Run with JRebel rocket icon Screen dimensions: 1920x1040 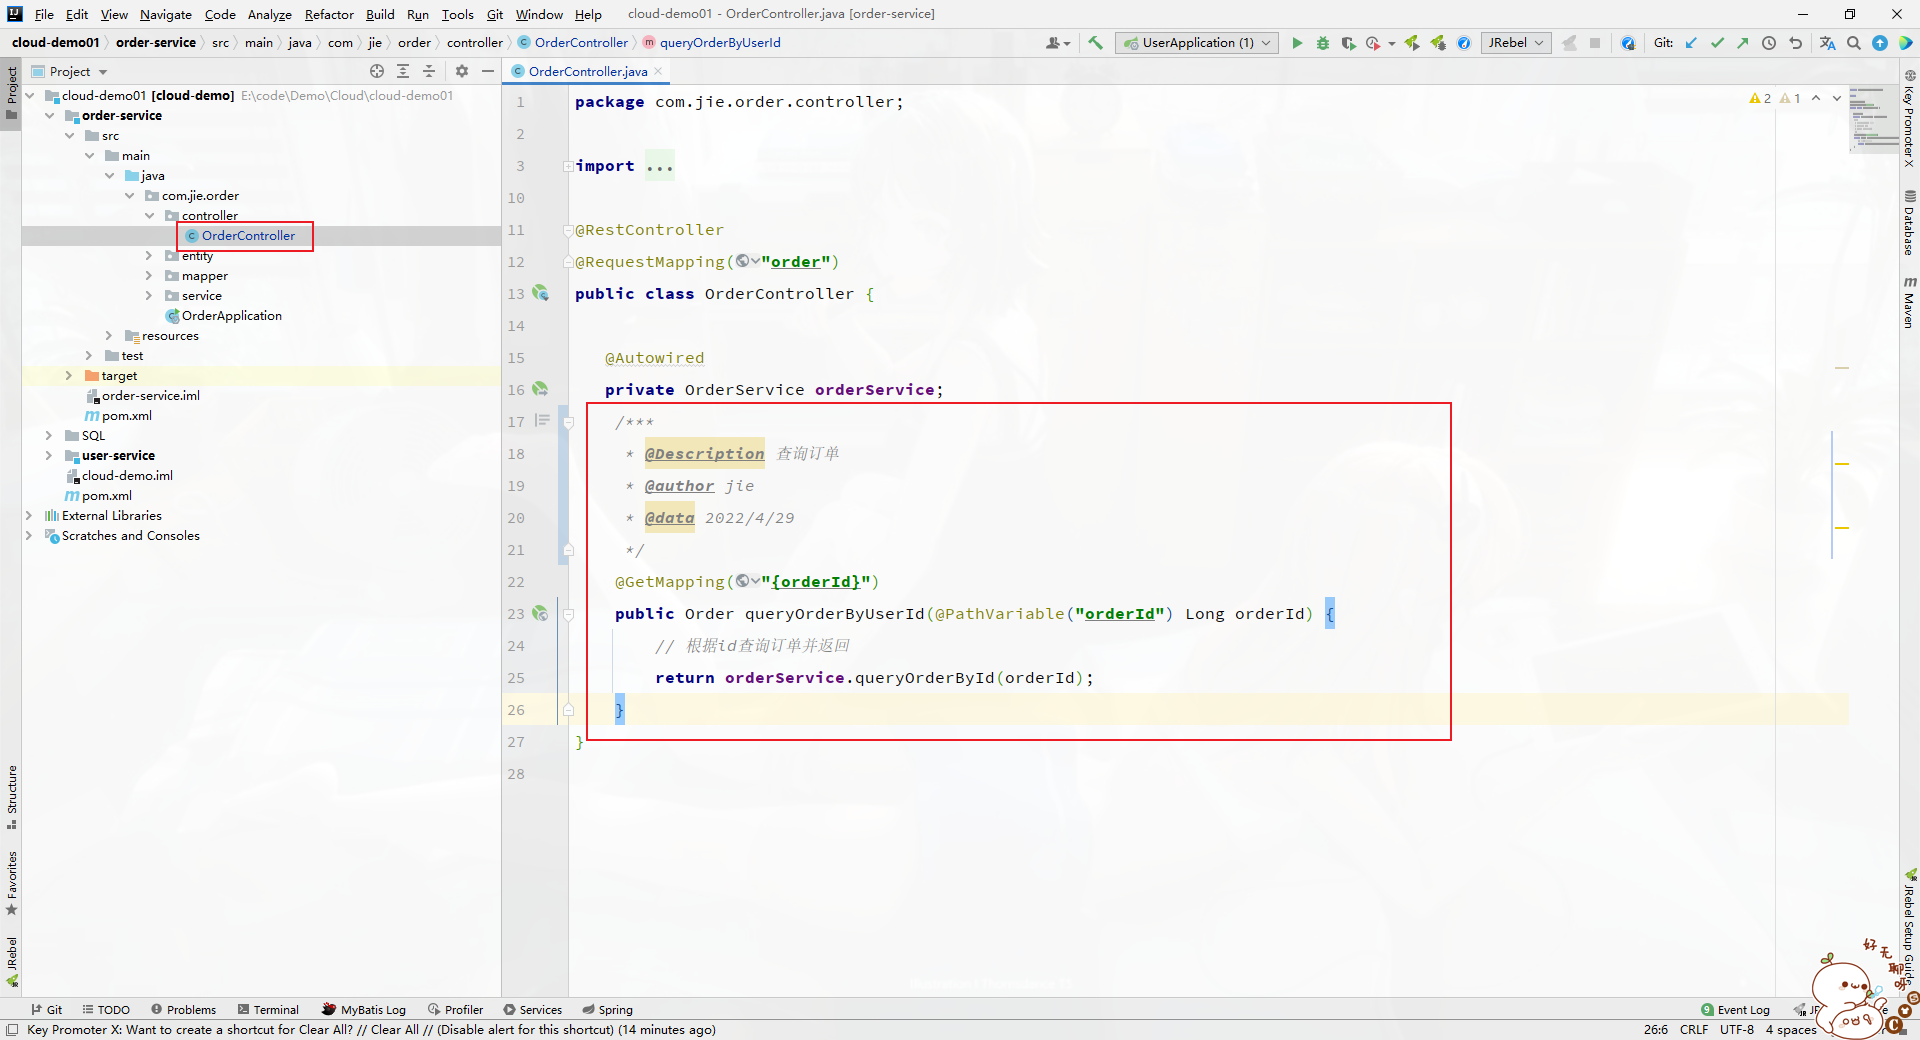[1412, 43]
